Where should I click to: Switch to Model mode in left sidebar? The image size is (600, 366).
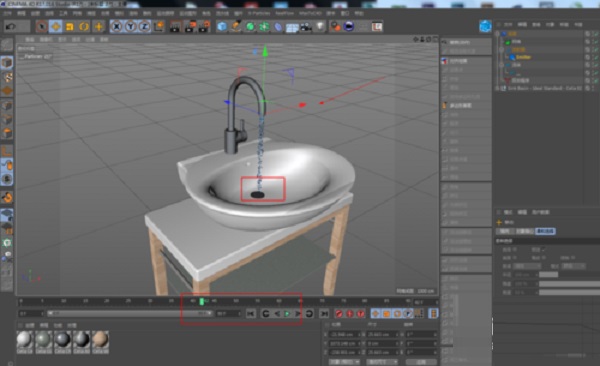point(7,62)
